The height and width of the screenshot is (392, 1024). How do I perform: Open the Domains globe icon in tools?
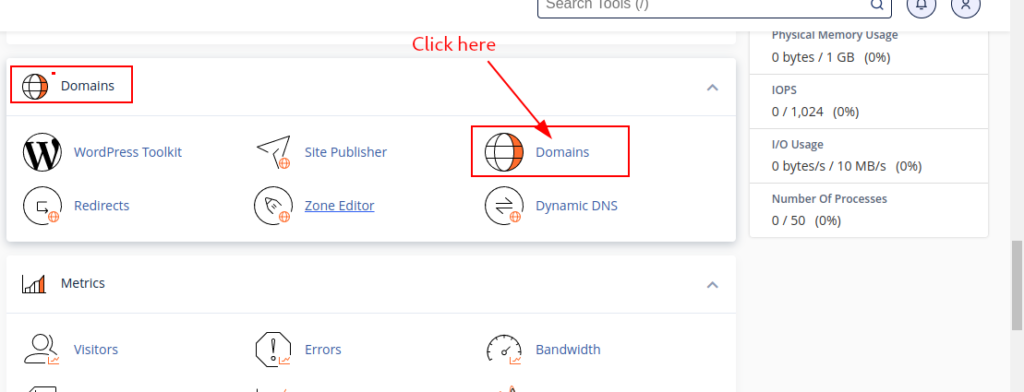[x=504, y=152]
